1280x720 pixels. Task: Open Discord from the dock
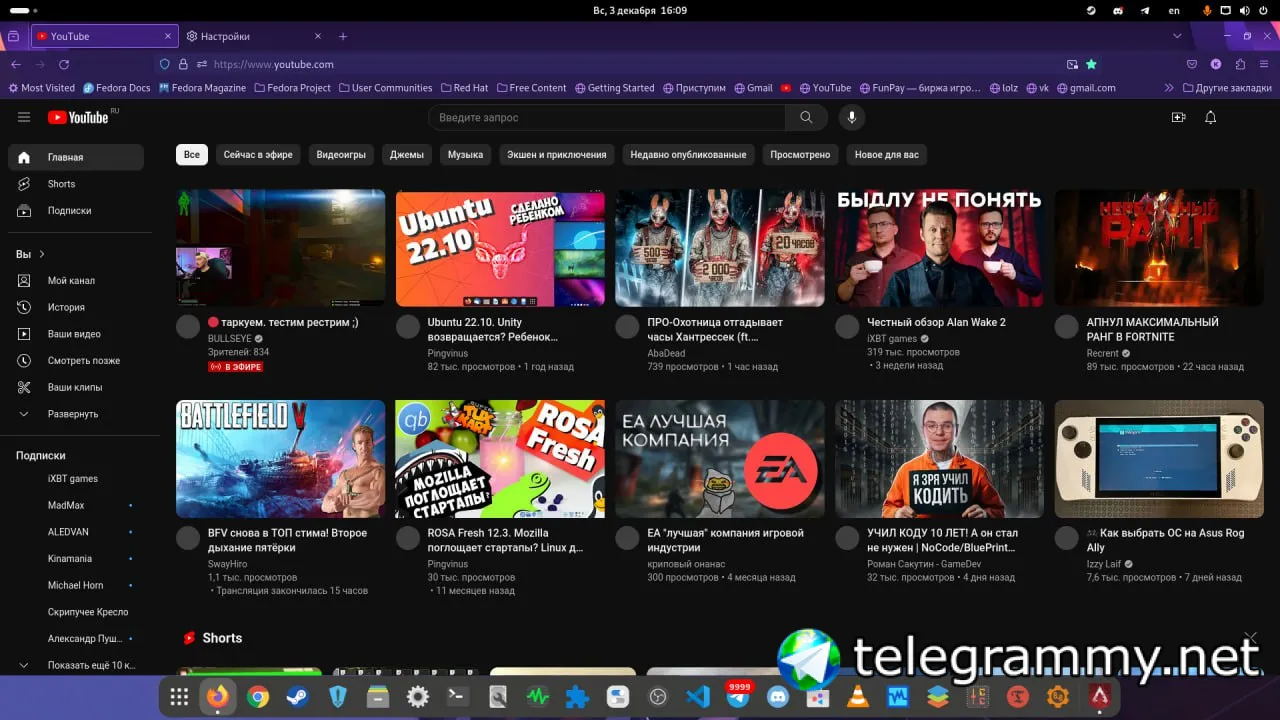(x=778, y=697)
